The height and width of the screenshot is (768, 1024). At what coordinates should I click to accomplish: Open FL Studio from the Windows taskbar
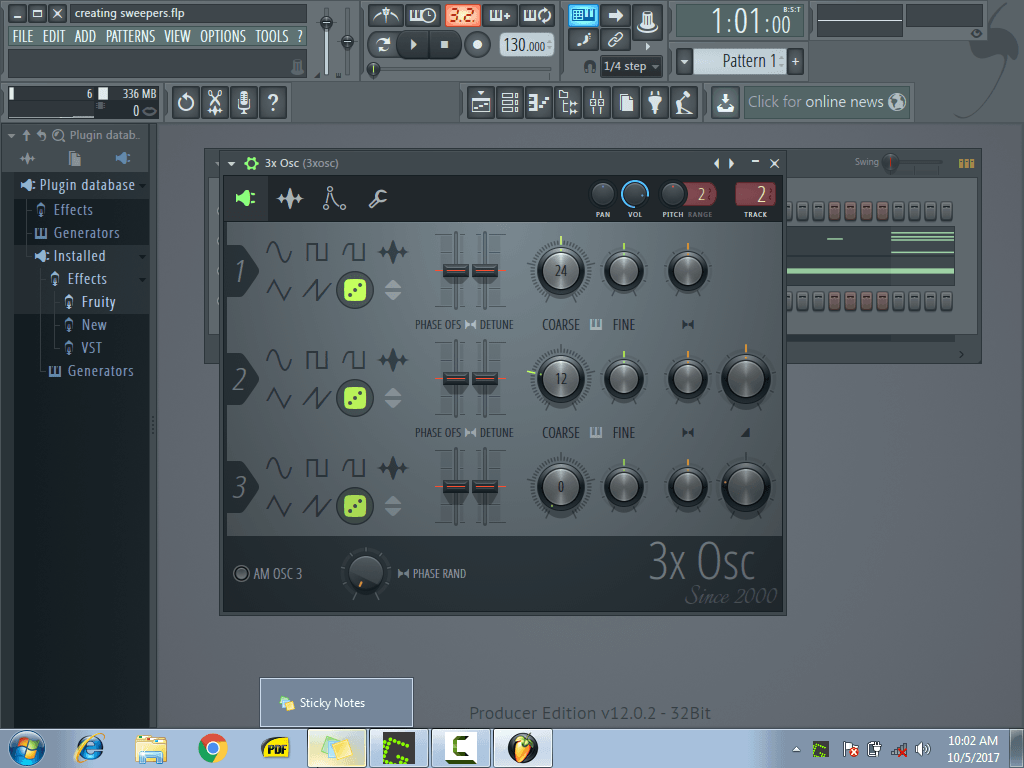pos(522,748)
